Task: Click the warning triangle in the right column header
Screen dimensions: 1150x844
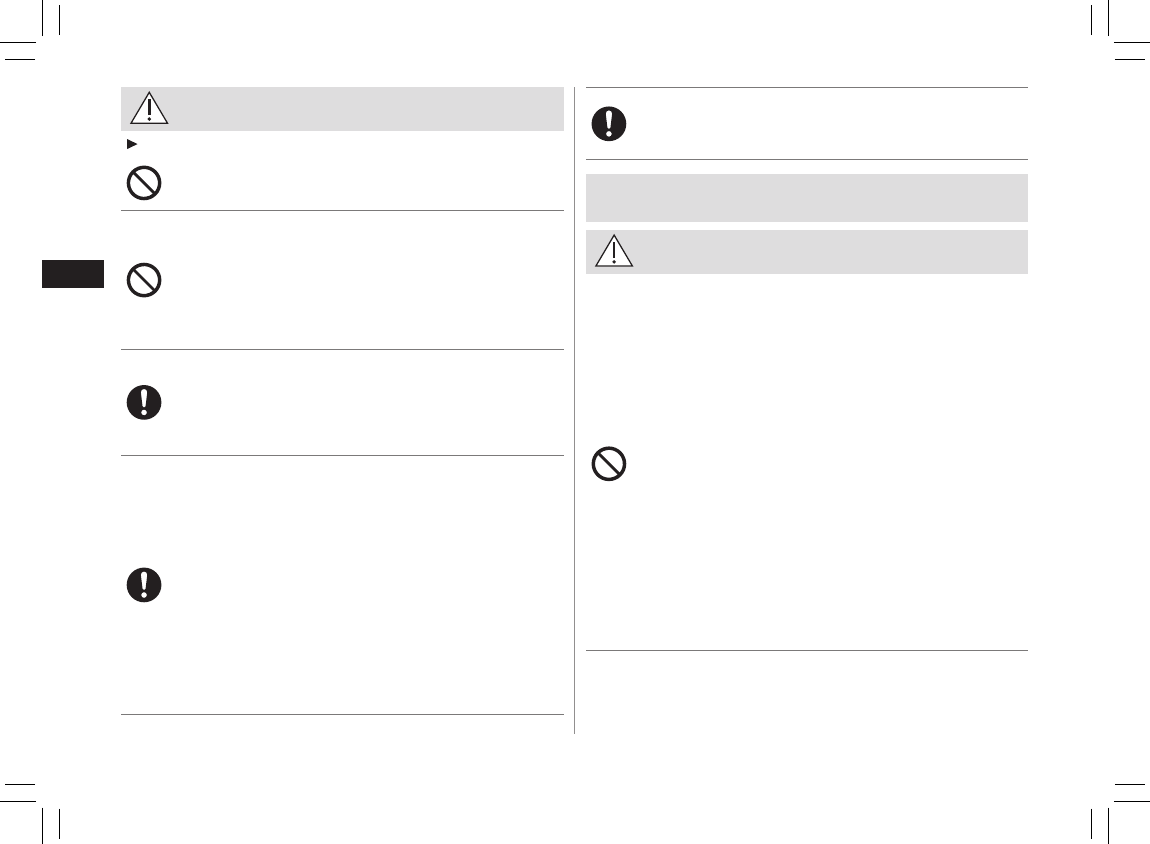Action: [x=614, y=252]
